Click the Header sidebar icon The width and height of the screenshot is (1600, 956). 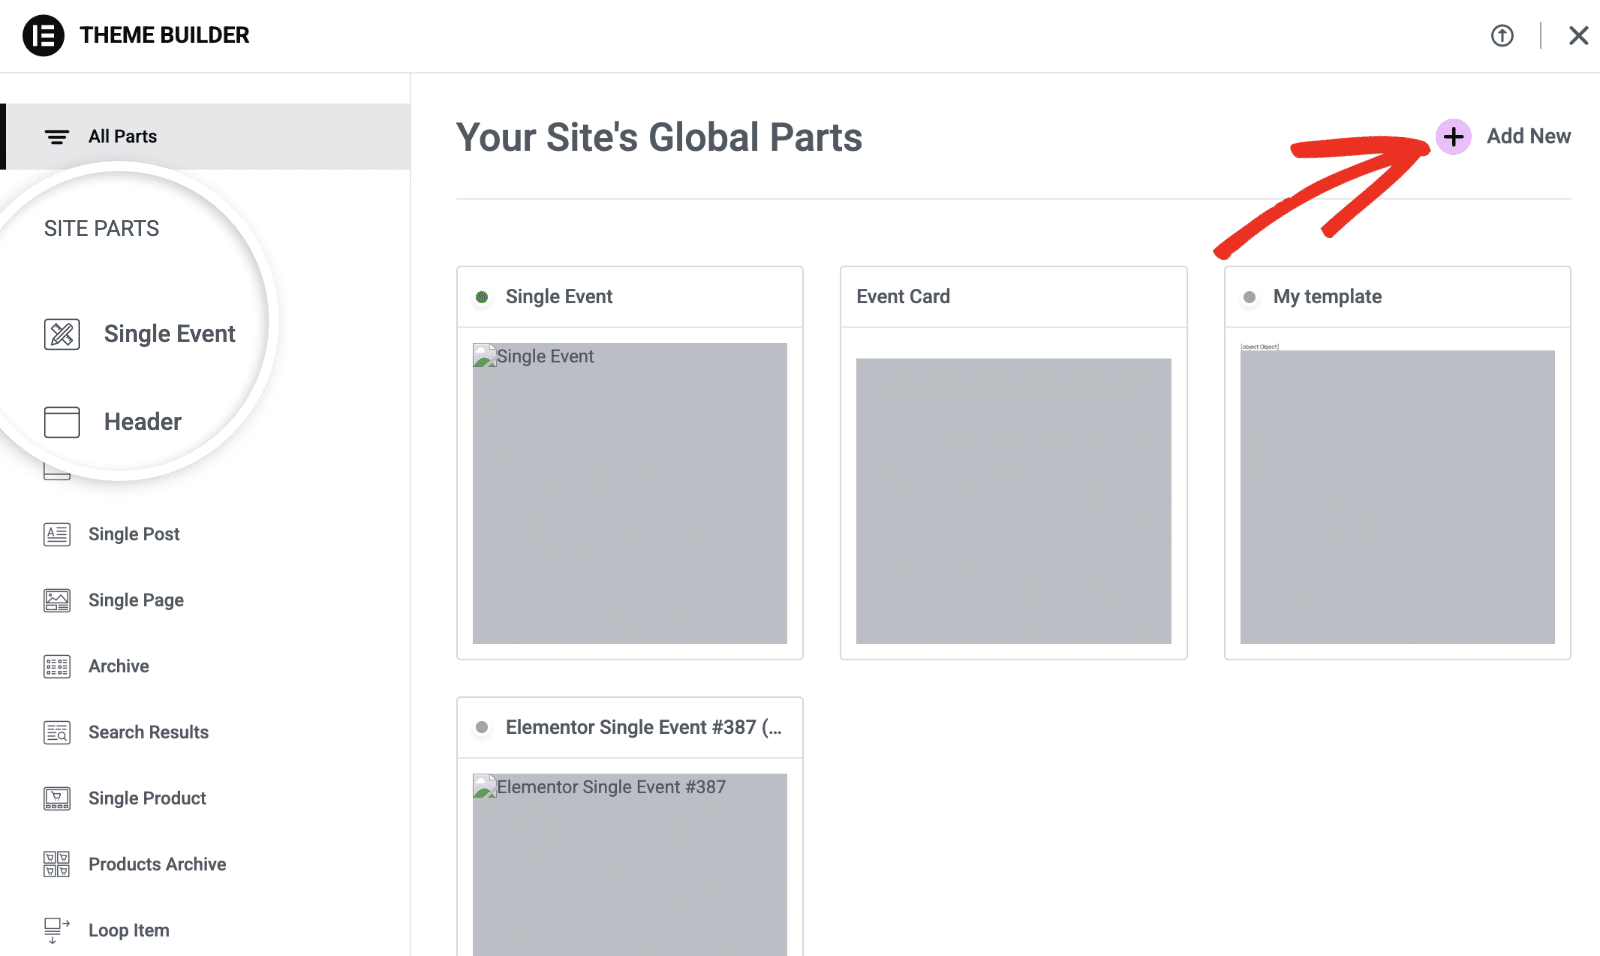coord(62,422)
